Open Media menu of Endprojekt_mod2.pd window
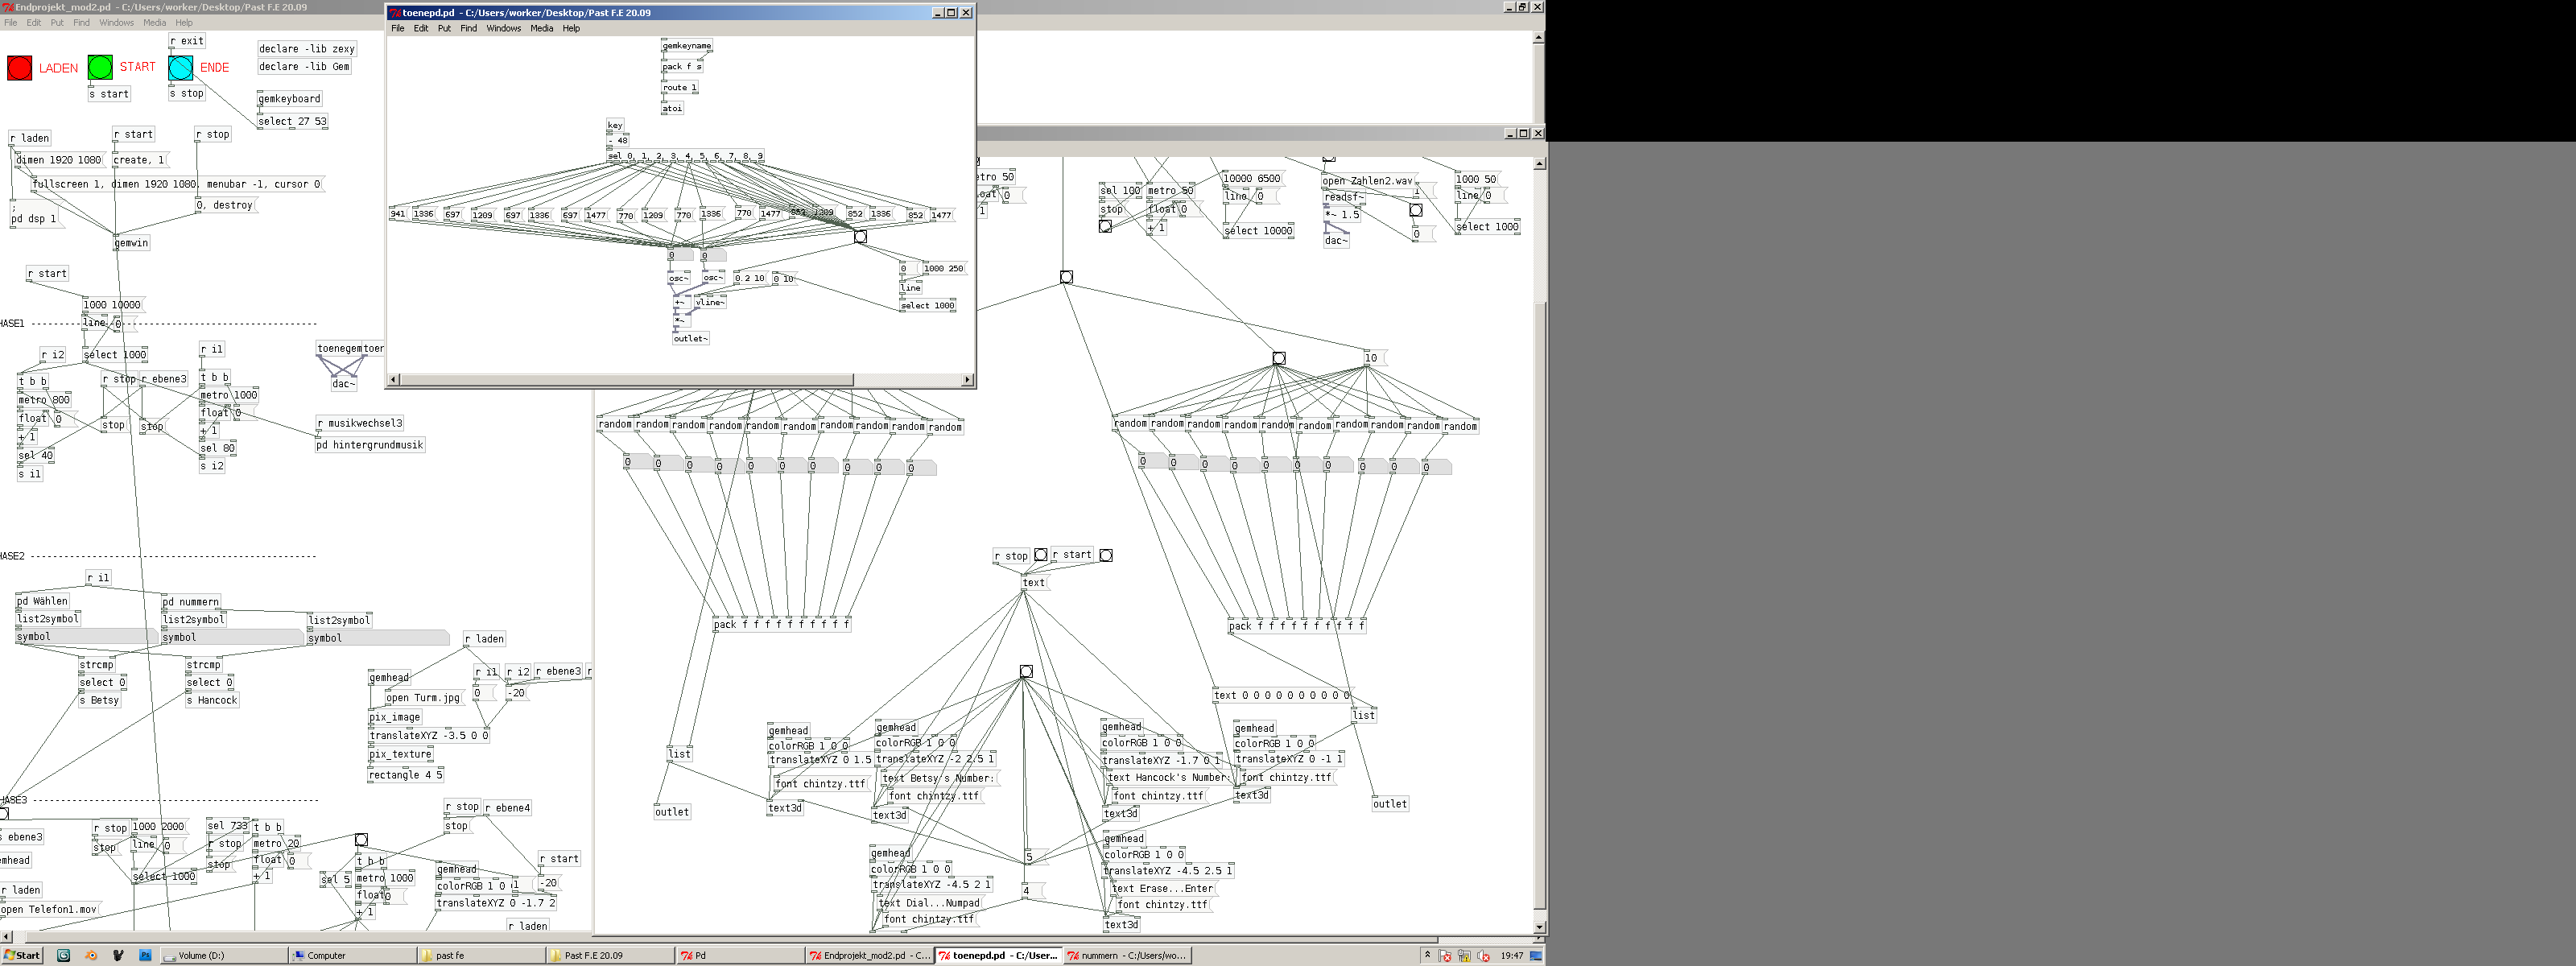The image size is (2576, 966). pos(154,23)
